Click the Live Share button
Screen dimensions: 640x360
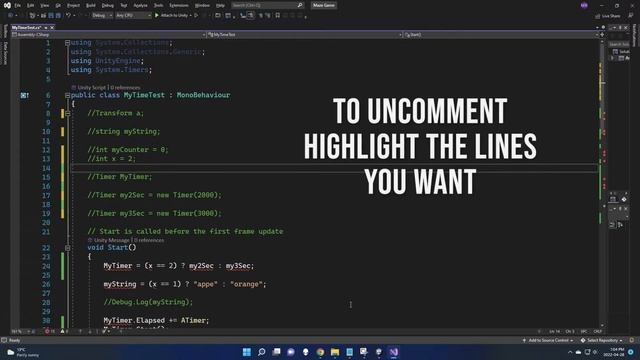click(608, 16)
